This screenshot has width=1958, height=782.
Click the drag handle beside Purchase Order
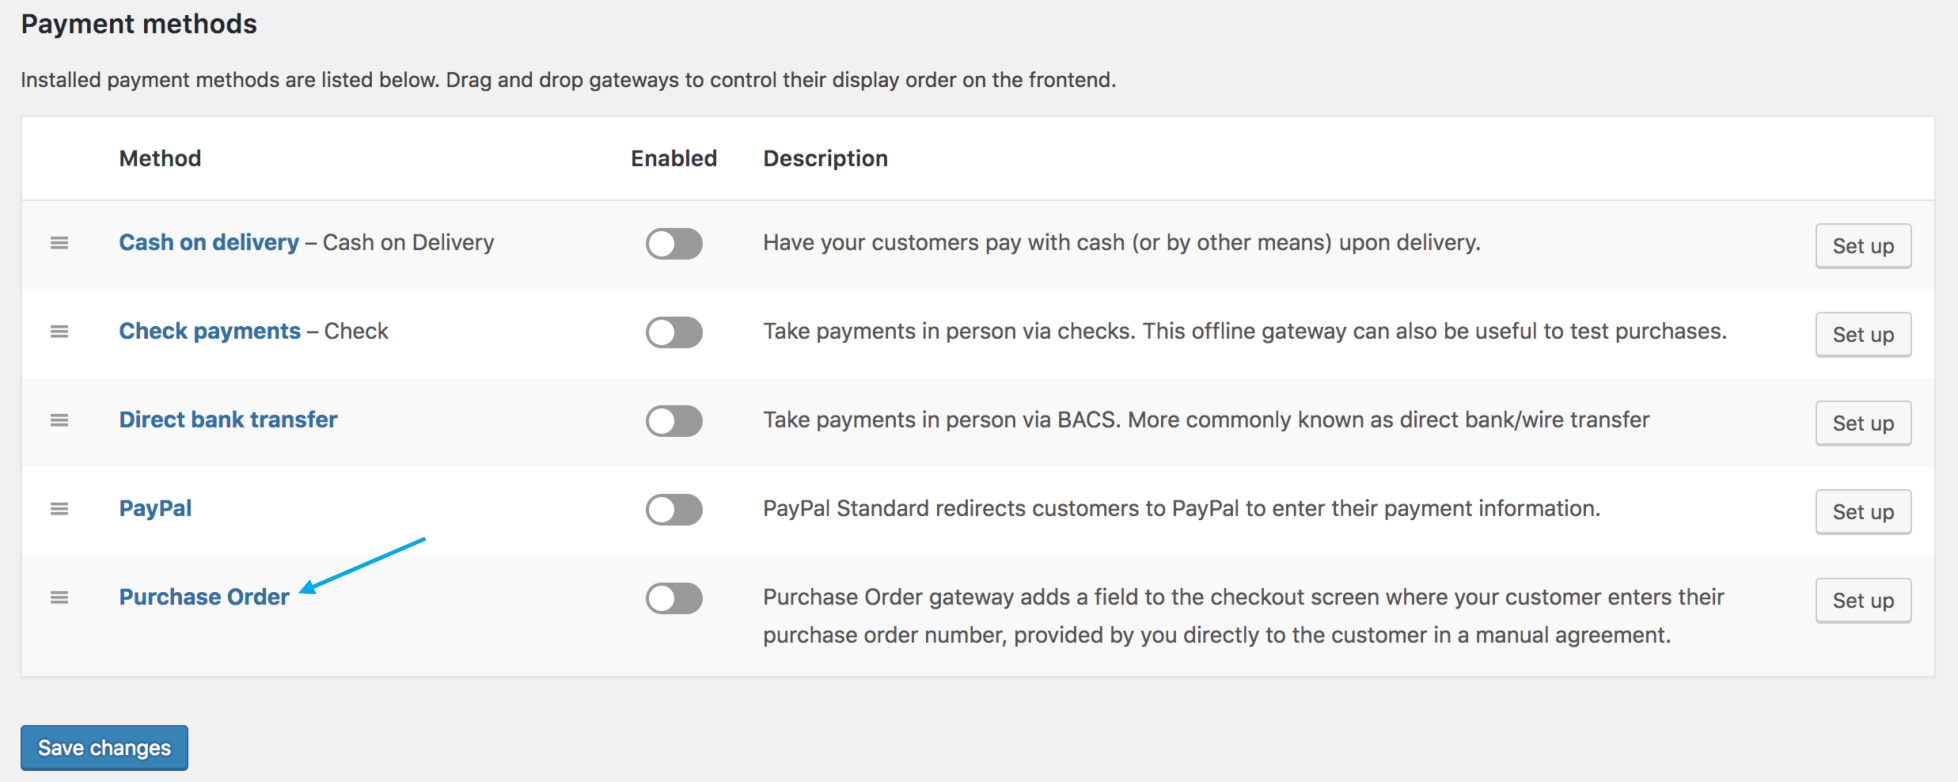click(x=59, y=598)
